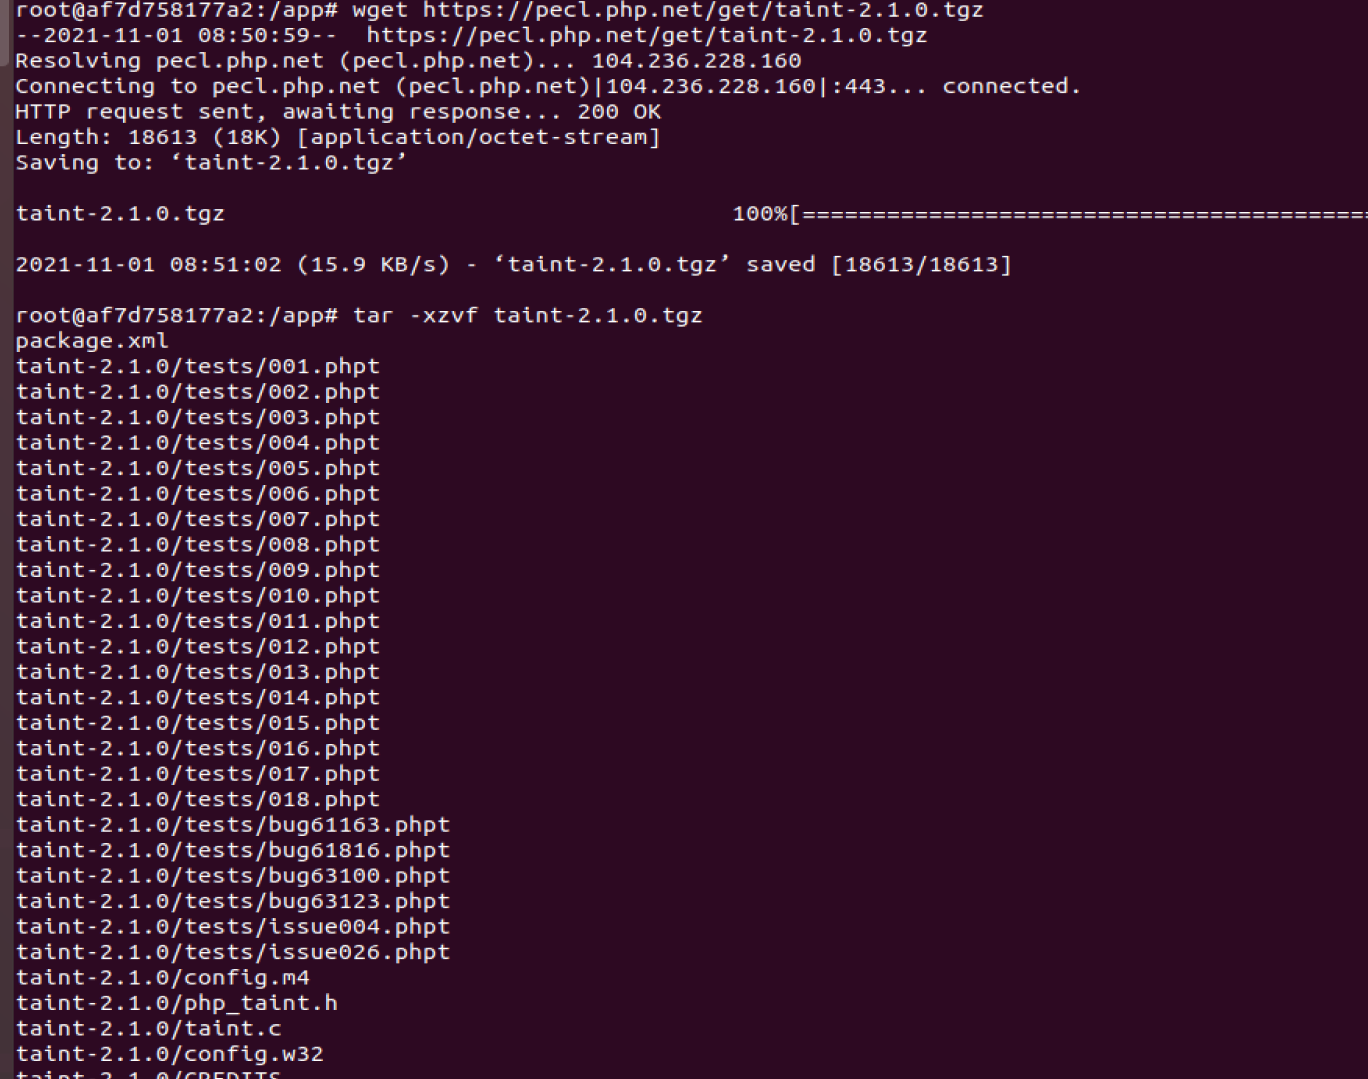
Task: Click the taint-2.1.0/php_taint.h line
Action: pyautogui.click(x=177, y=1004)
